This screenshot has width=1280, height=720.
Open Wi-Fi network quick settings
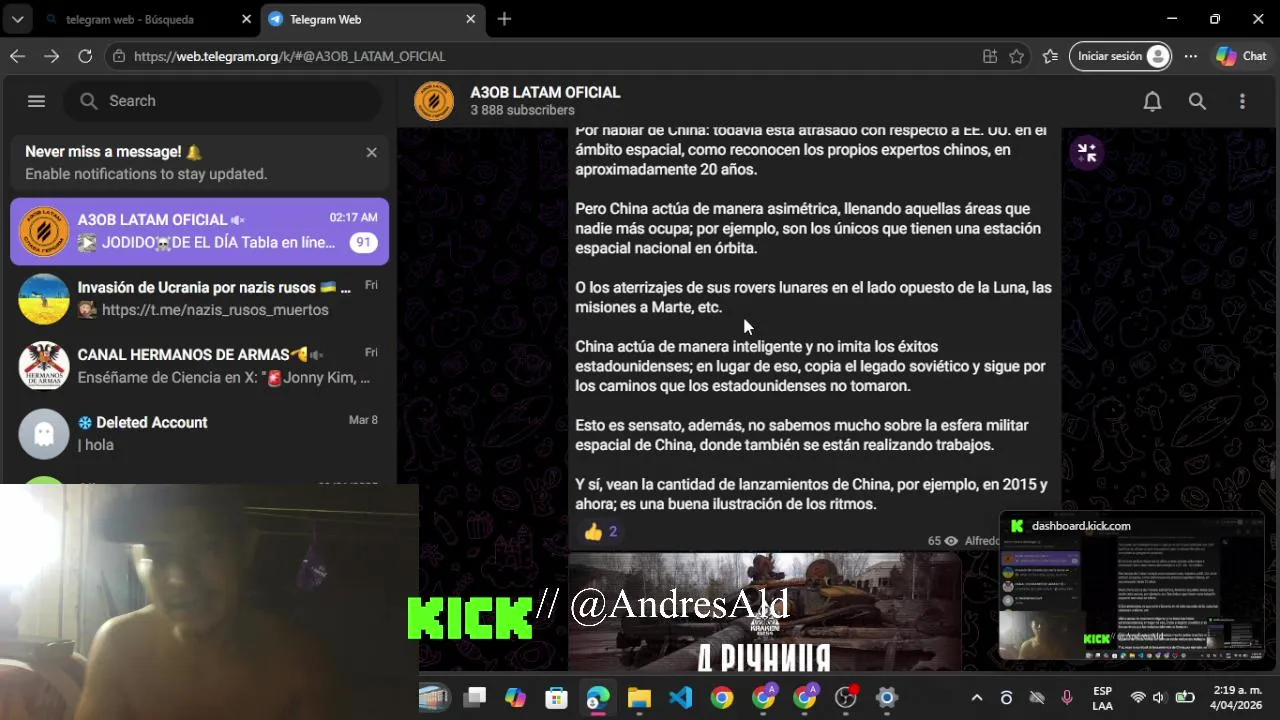tap(1138, 698)
